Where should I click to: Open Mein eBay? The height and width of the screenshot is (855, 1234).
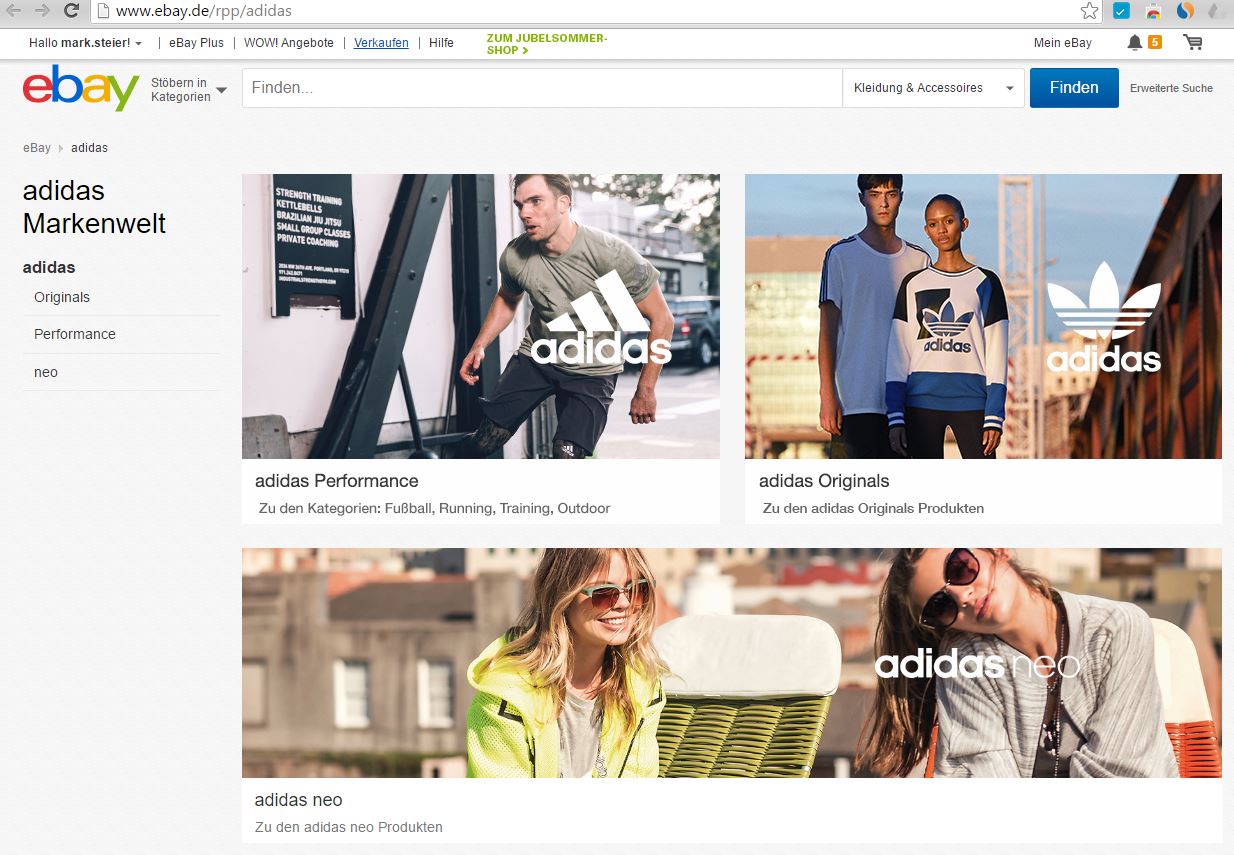tap(1063, 43)
